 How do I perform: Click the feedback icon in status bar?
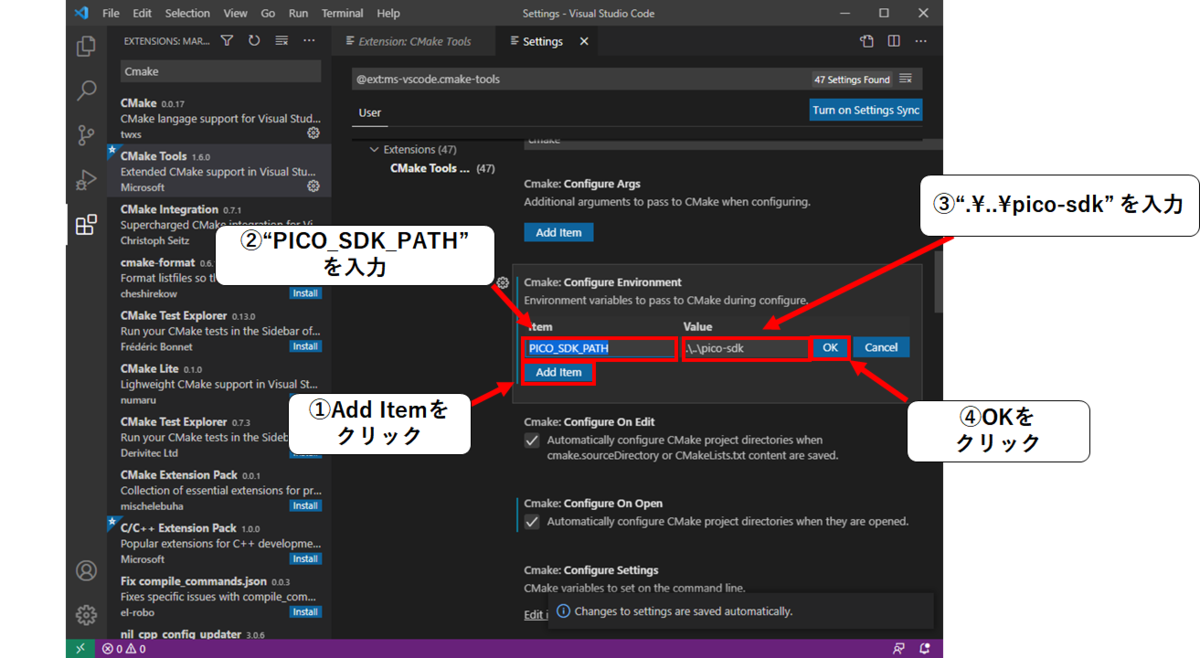click(x=898, y=649)
